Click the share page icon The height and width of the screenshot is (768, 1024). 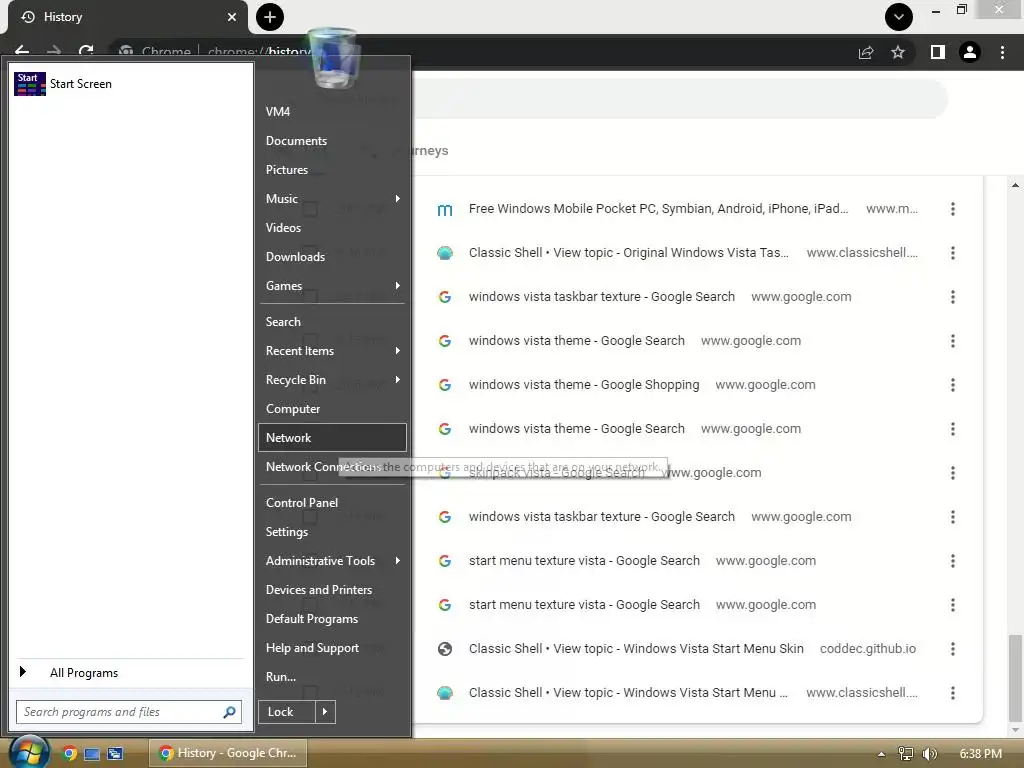pos(866,52)
